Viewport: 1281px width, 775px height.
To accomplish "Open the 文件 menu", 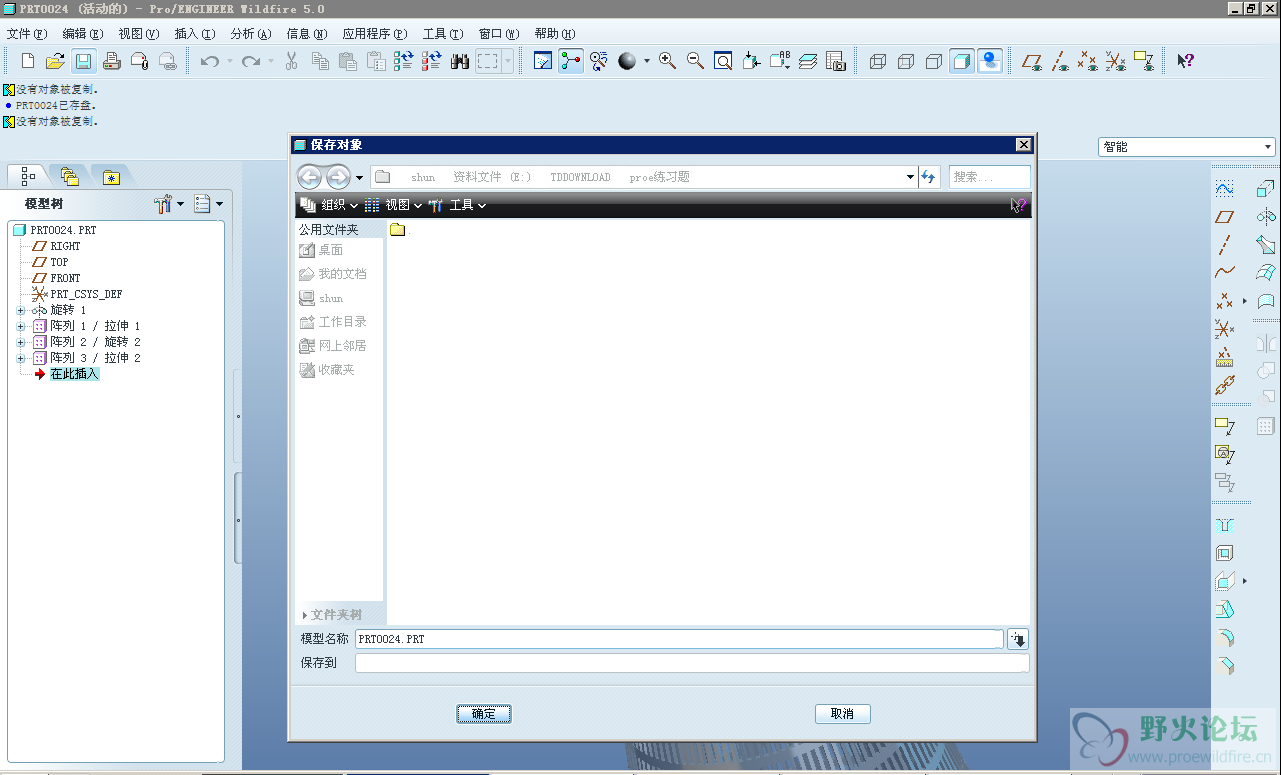I will click(x=26, y=34).
